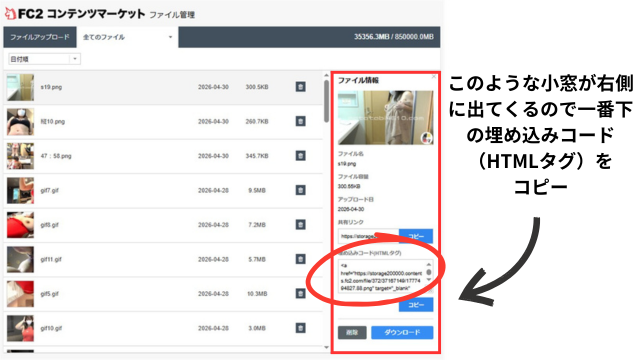
Task: Delete gif5.gif via trash icon
Action: click(300, 294)
